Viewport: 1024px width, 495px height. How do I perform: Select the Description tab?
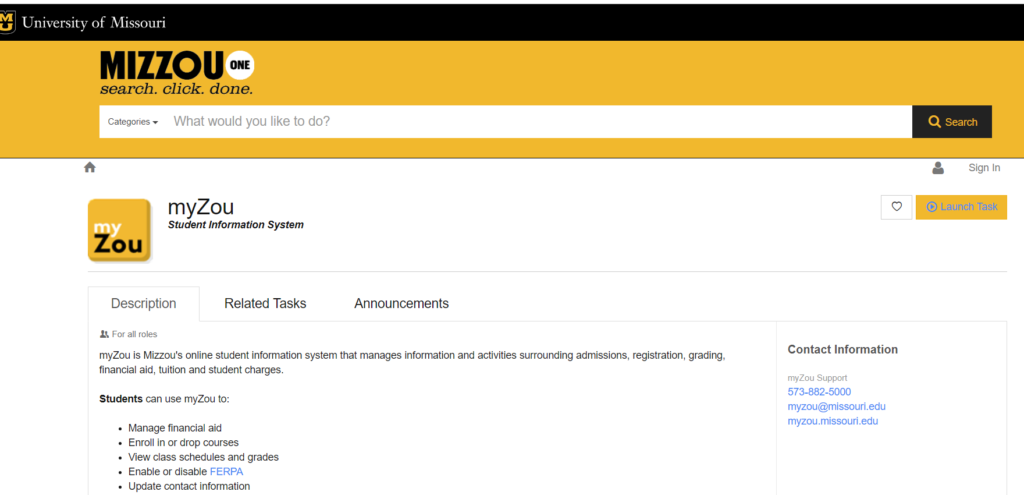(144, 304)
